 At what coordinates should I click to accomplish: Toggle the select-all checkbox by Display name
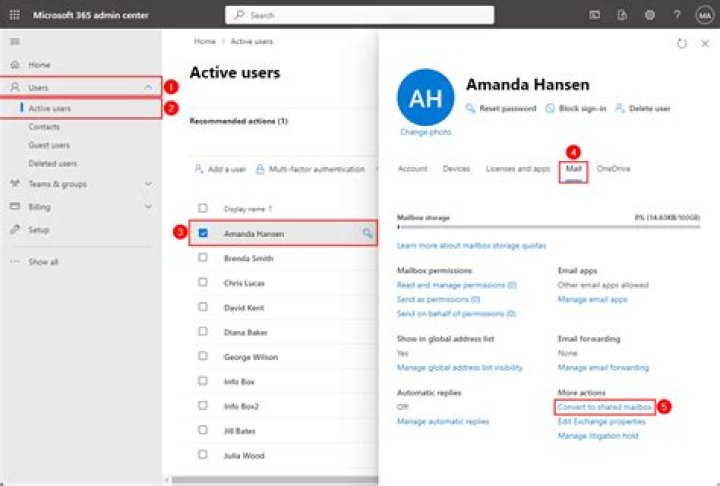(203, 208)
